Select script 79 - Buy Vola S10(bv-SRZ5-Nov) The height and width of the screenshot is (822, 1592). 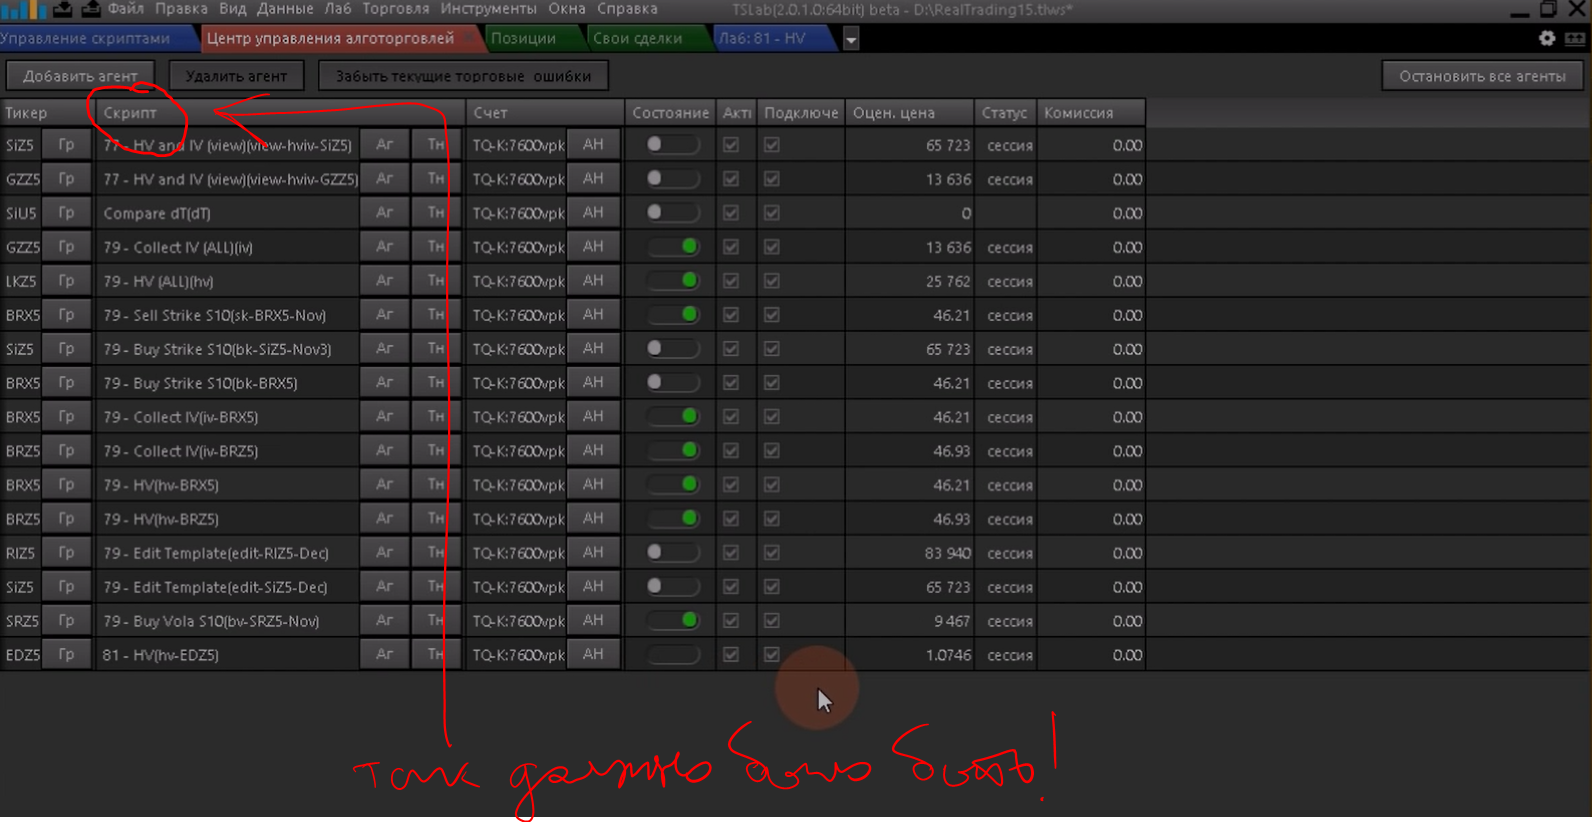click(x=211, y=621)
